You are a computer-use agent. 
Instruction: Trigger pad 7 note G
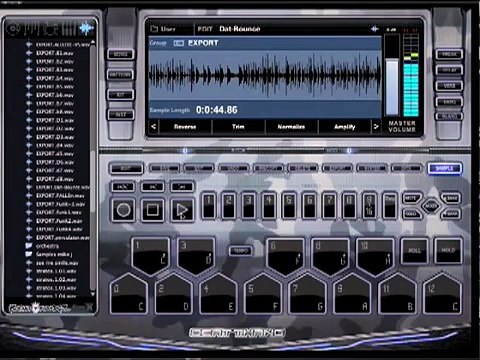pos(308,295)
